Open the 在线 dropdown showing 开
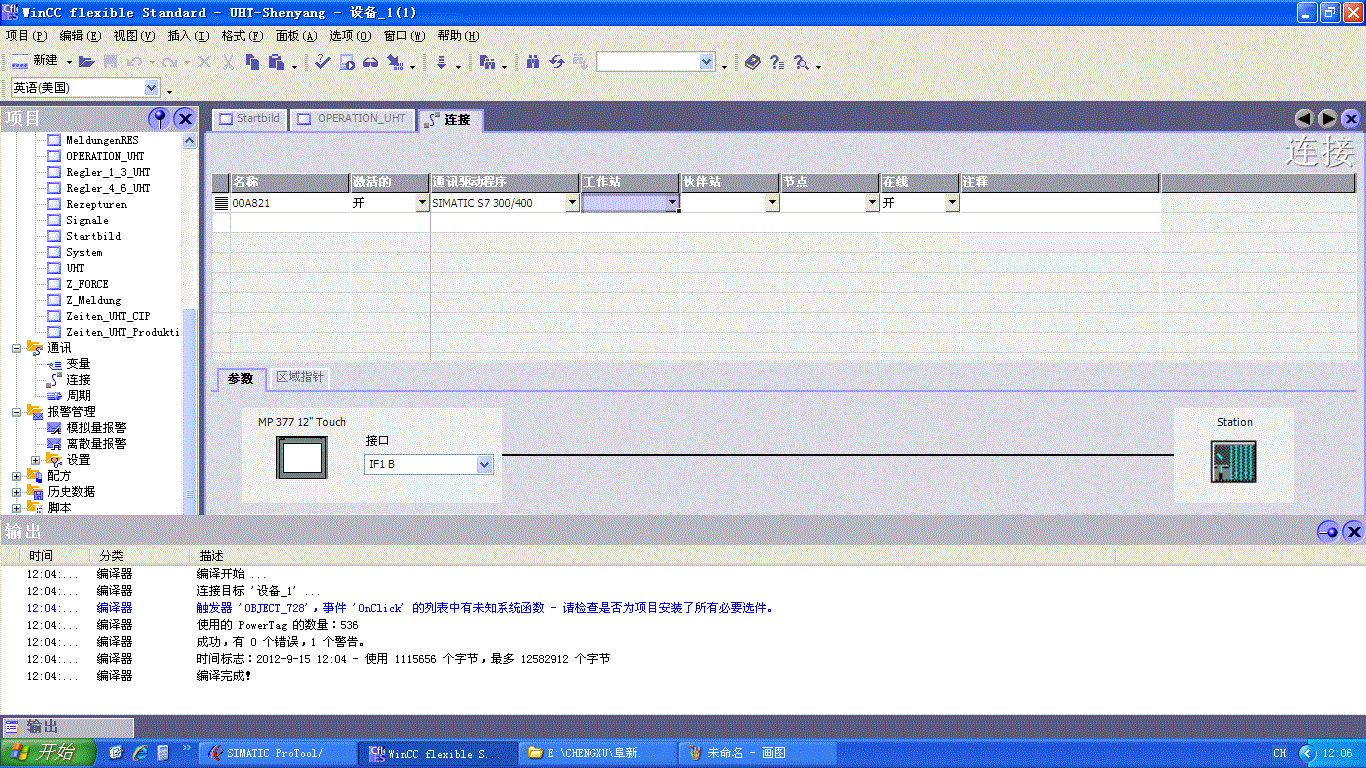Viewport: 1366px width, 768px height. pyautogui.click(x=952, y=203)
